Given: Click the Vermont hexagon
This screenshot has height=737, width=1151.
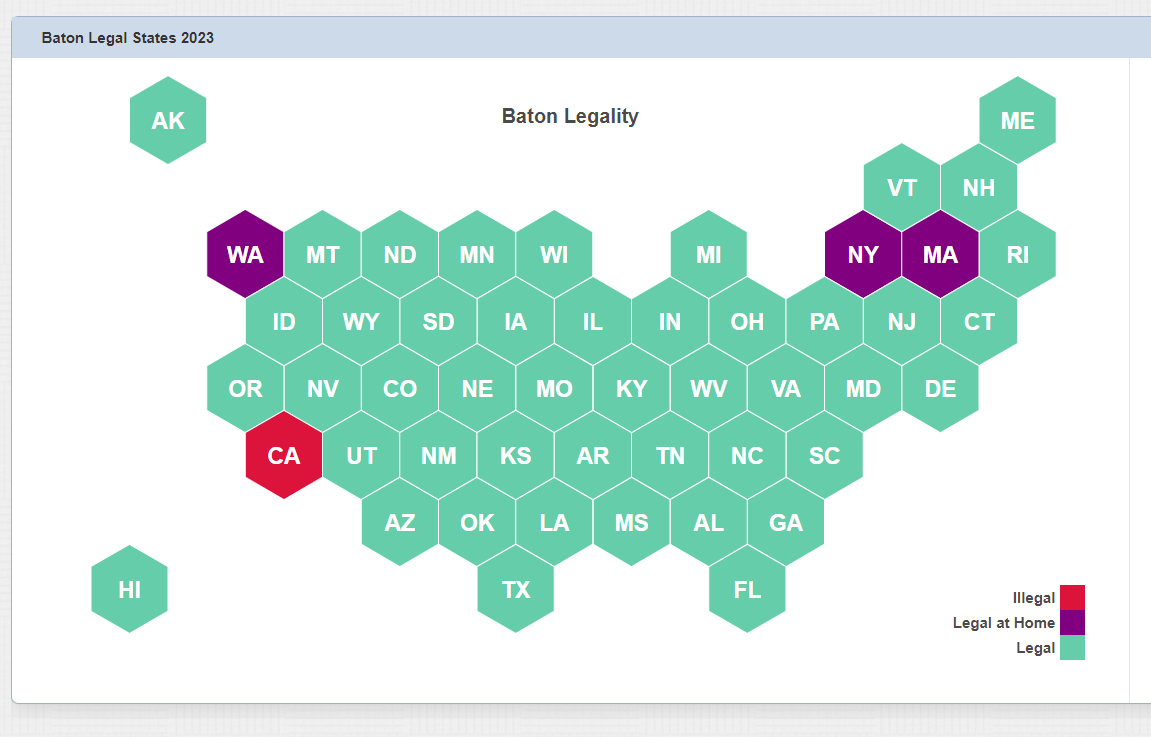Looking at the screenshot, I should click(x=902, y=187).
